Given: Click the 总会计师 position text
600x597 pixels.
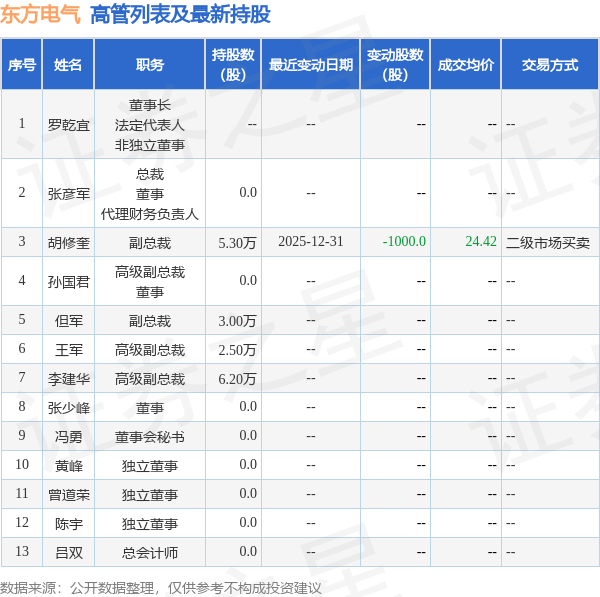Looking at the screenshot, I should [x=150, y=553].
